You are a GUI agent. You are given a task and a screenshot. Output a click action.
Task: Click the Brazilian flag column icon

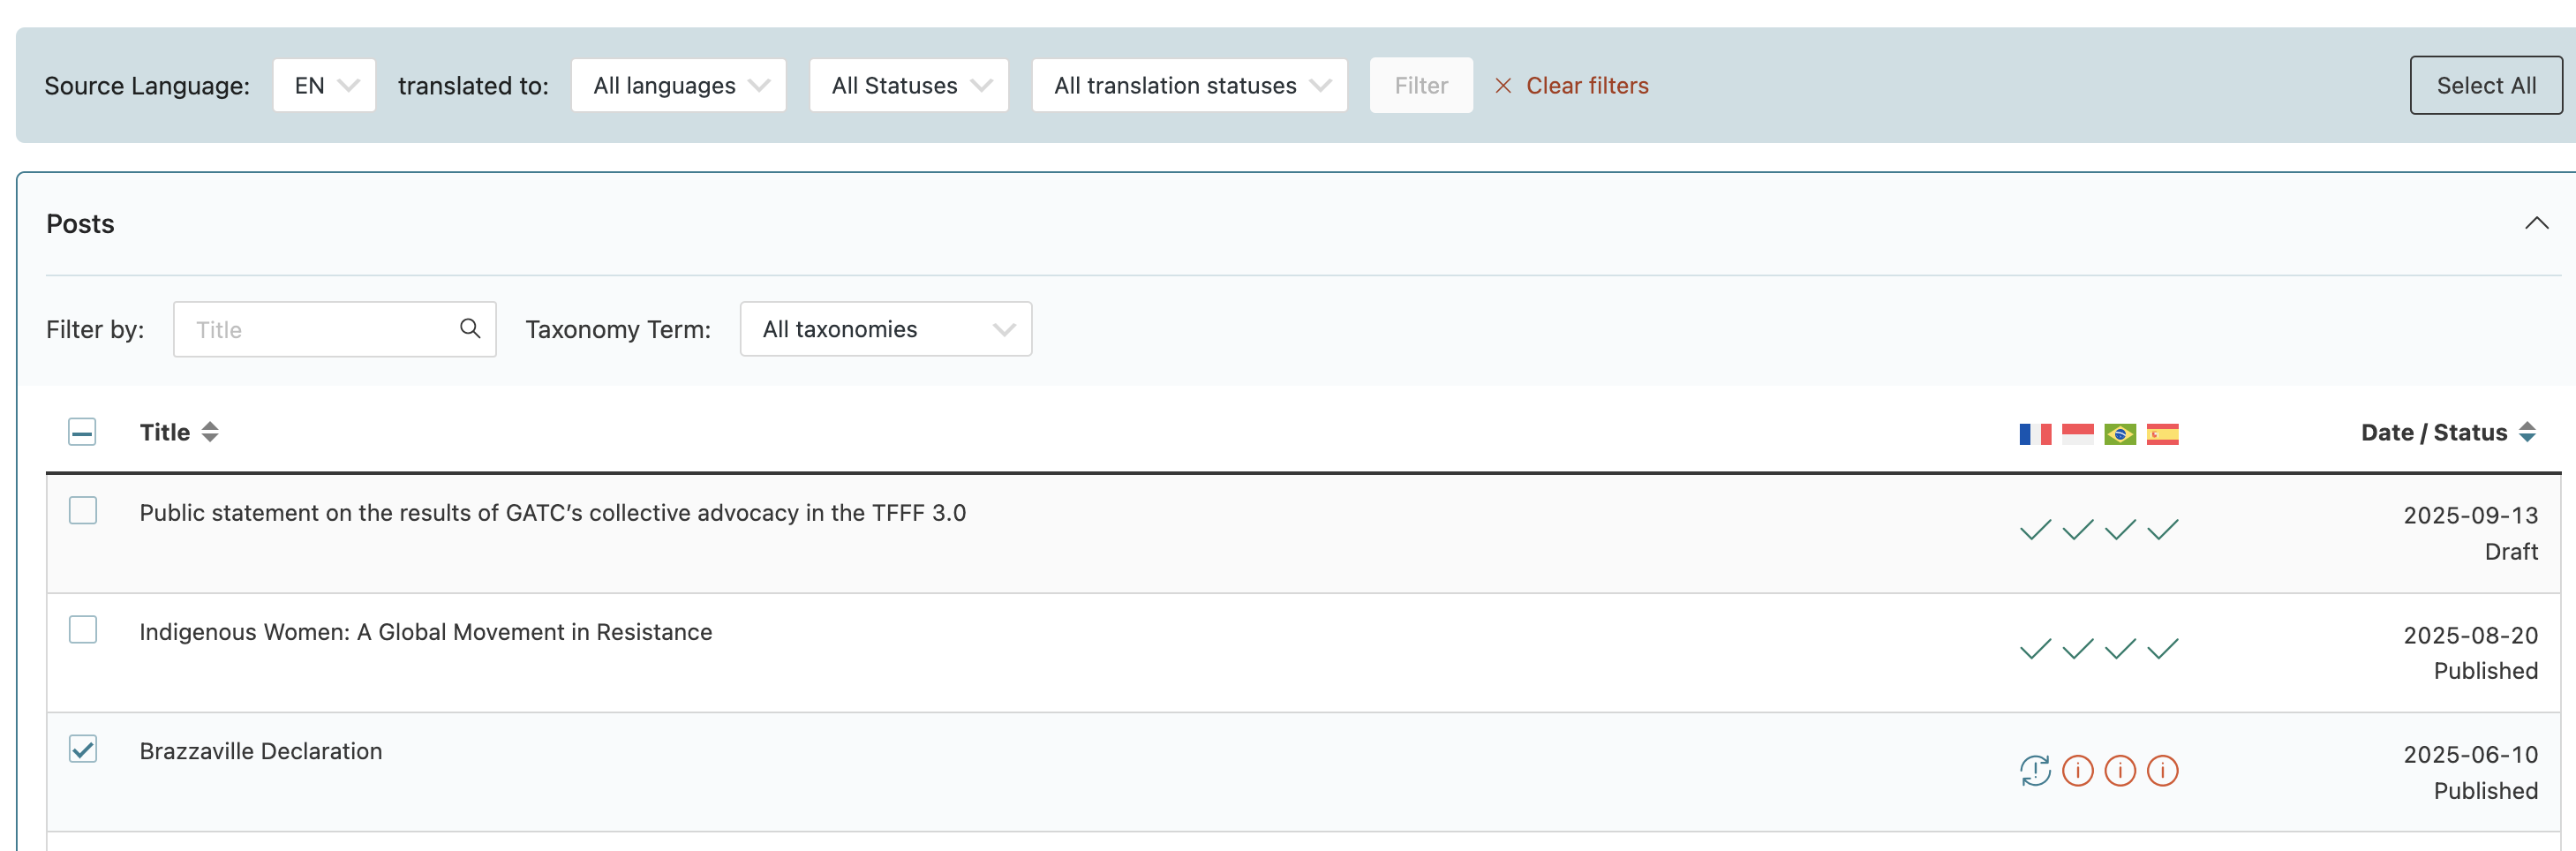(x=2119, y=434)
